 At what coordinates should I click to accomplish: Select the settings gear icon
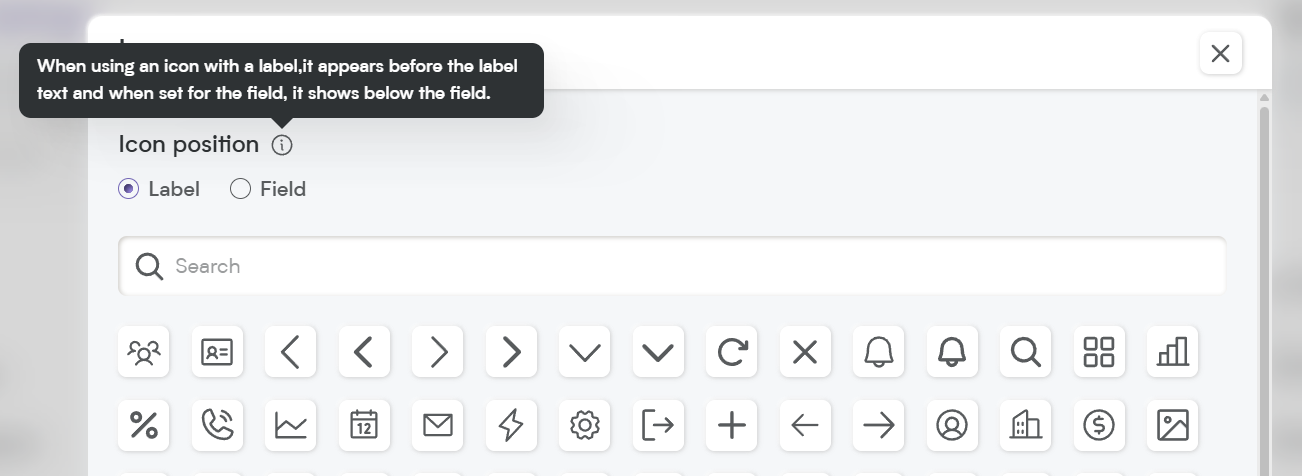tap(584, 425)
